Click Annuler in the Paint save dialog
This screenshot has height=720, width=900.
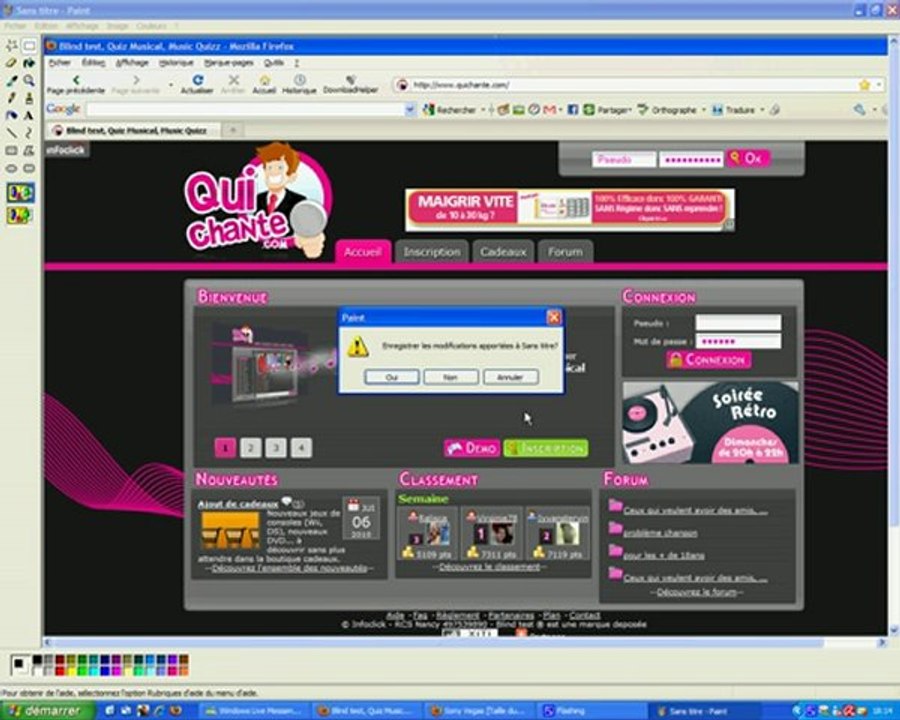click(x=510, y=377)
